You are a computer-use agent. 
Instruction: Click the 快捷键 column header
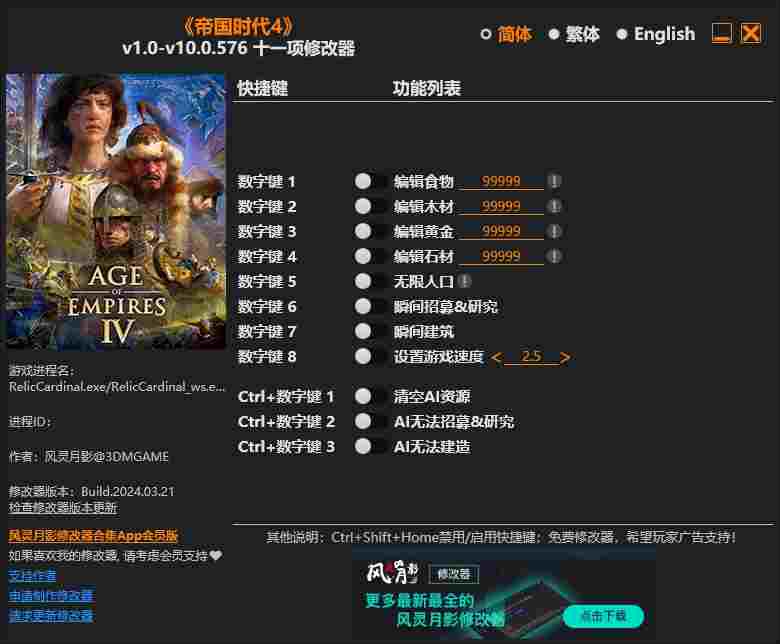263,89
